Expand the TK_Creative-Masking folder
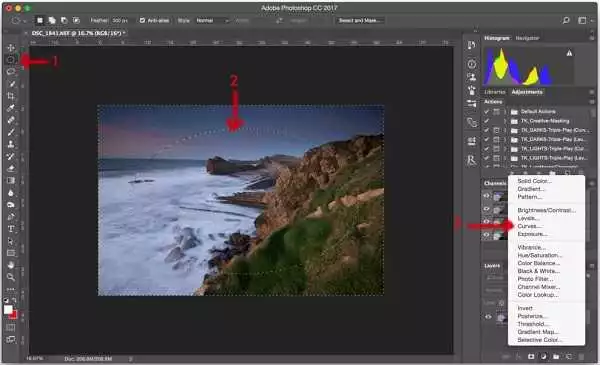This screenshot has width=600, height=365. (x=505, y=121)
